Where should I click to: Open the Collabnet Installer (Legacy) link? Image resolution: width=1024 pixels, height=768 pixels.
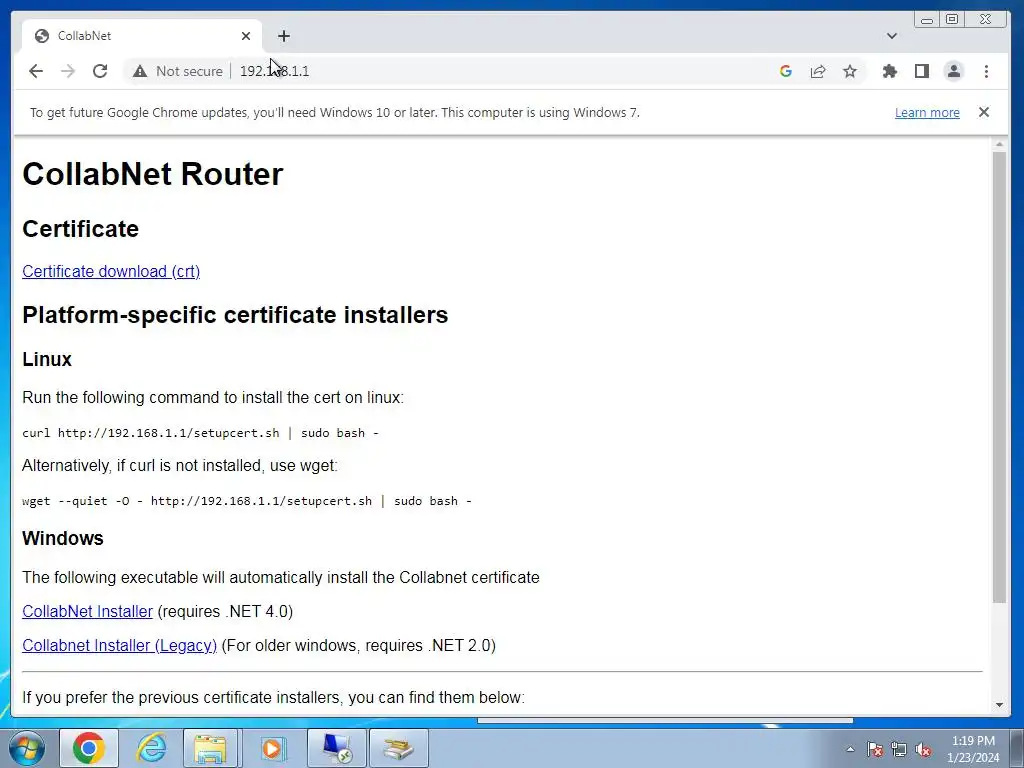[120, 645]
